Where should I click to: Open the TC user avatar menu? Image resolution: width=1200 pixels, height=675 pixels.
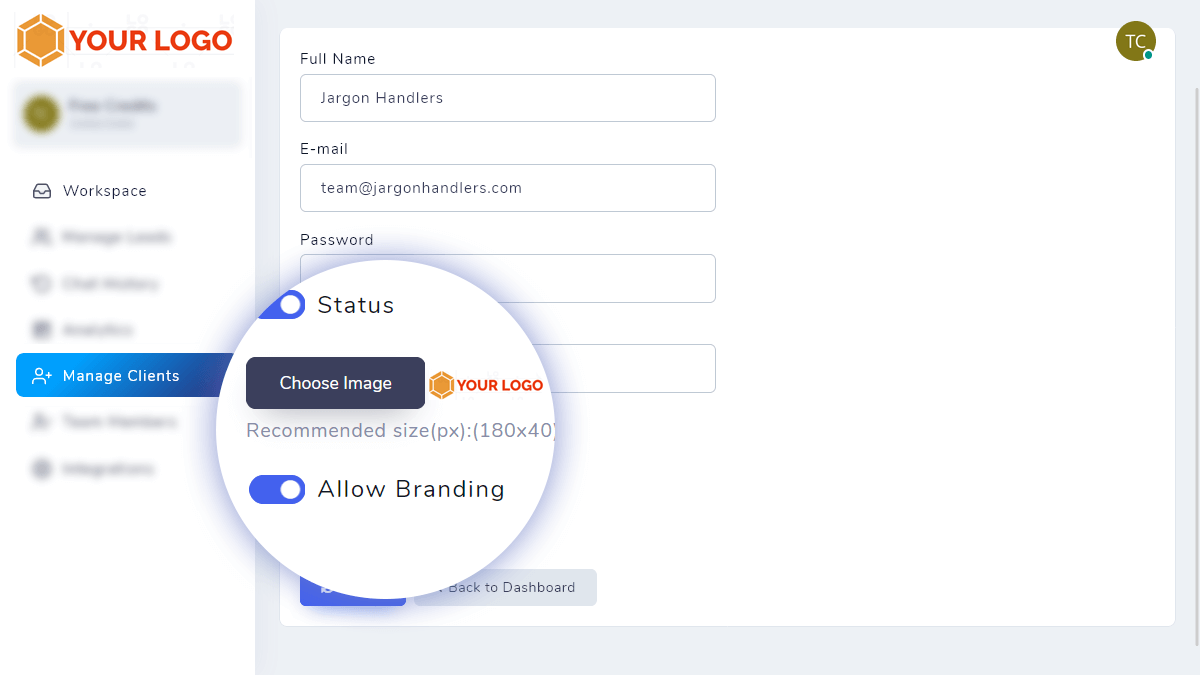click(1135, 41)
